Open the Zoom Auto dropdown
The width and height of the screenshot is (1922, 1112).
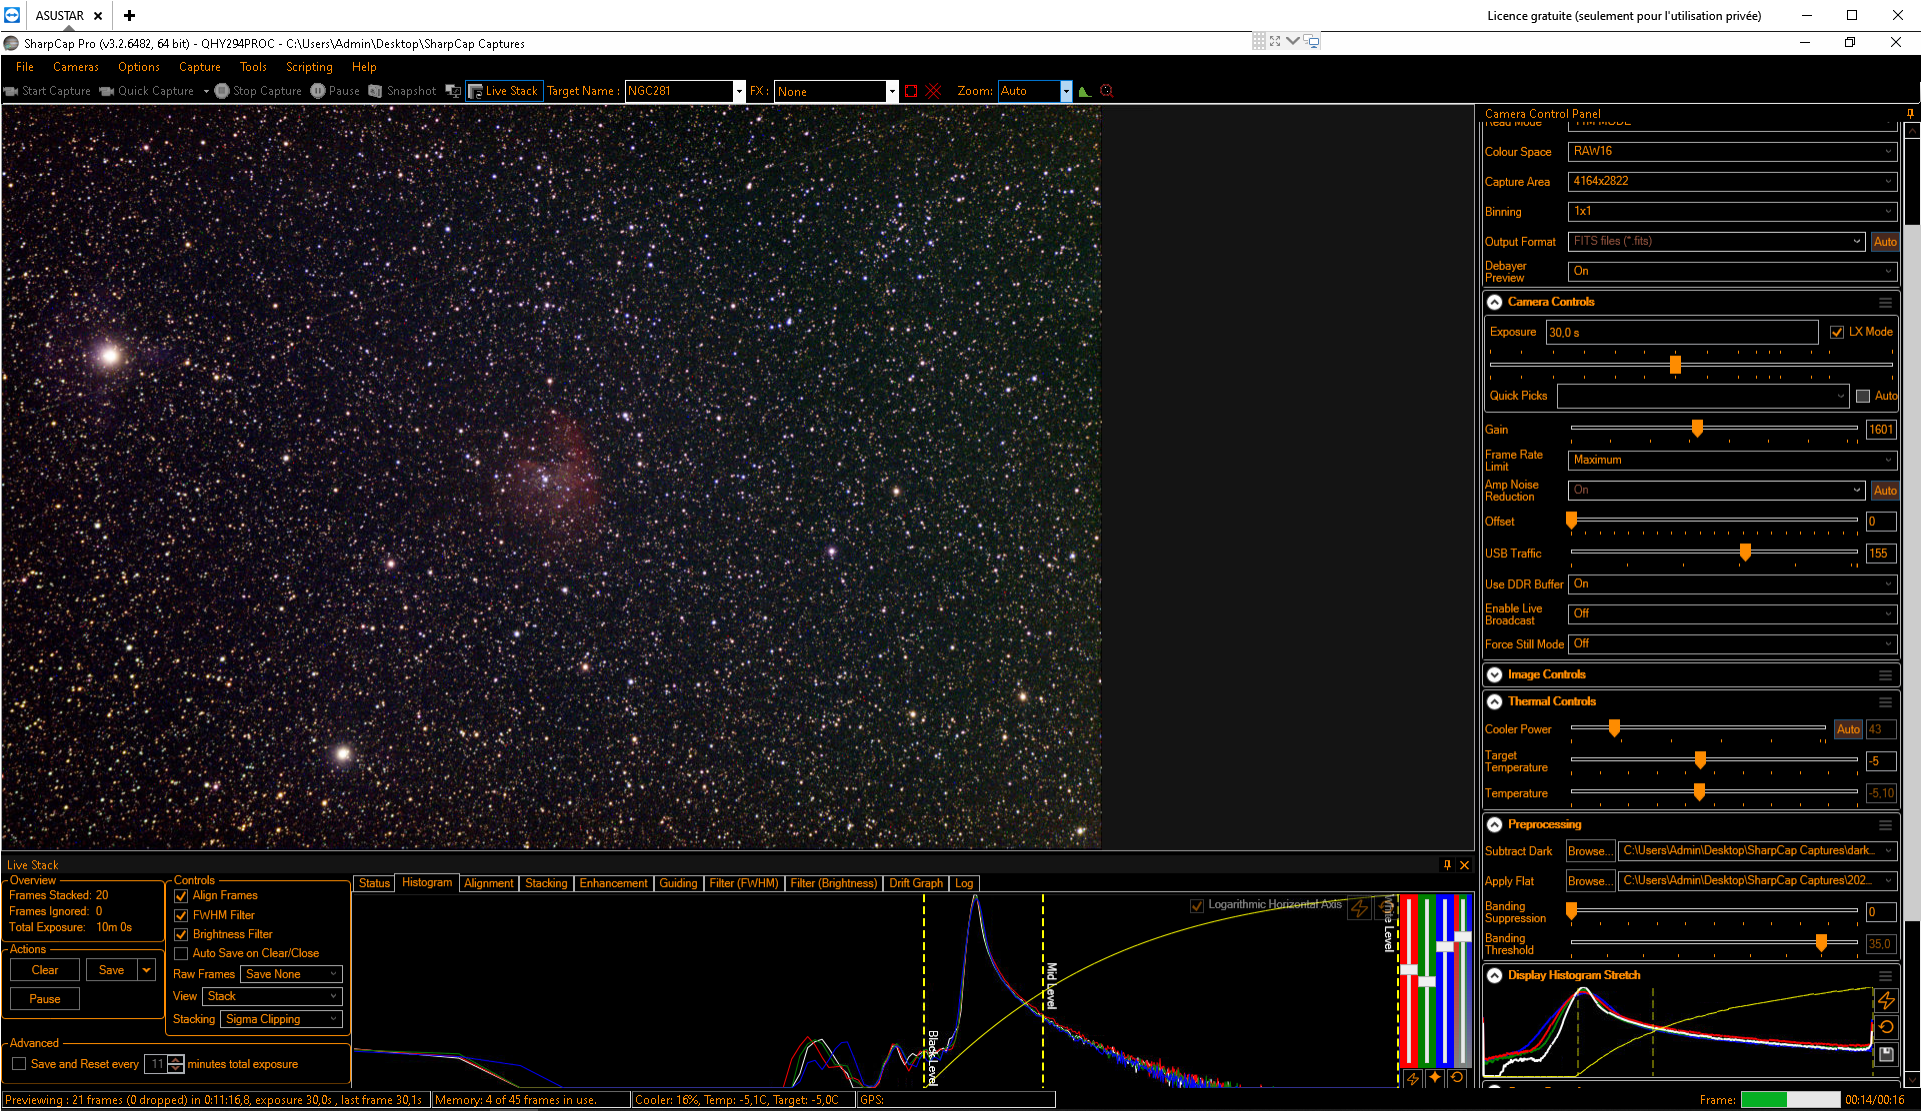tap(1066, 91)
